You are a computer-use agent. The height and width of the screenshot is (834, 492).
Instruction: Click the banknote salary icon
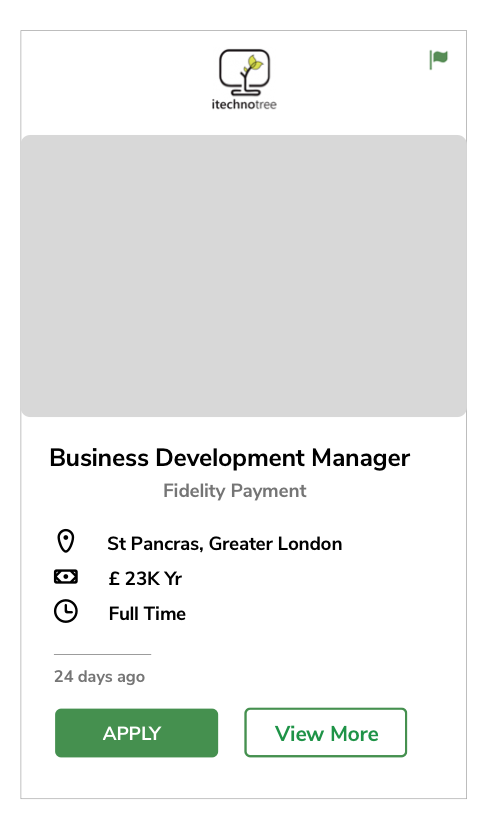click(x=65, y=577)
